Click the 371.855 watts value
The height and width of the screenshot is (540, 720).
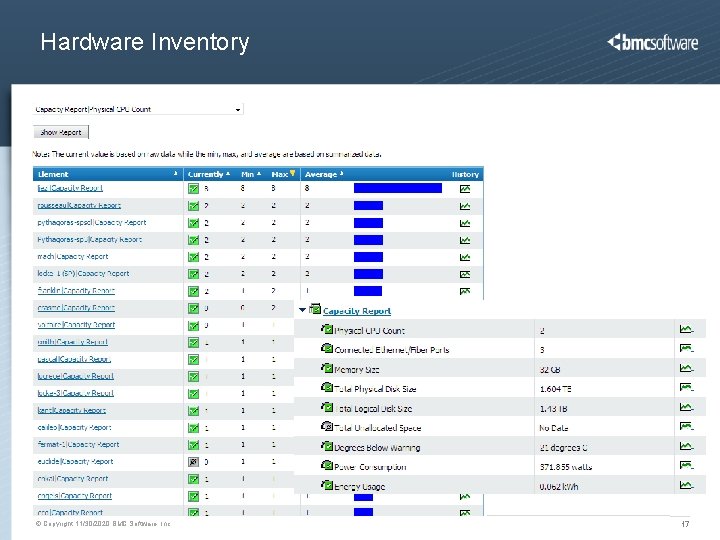[566, 467]
